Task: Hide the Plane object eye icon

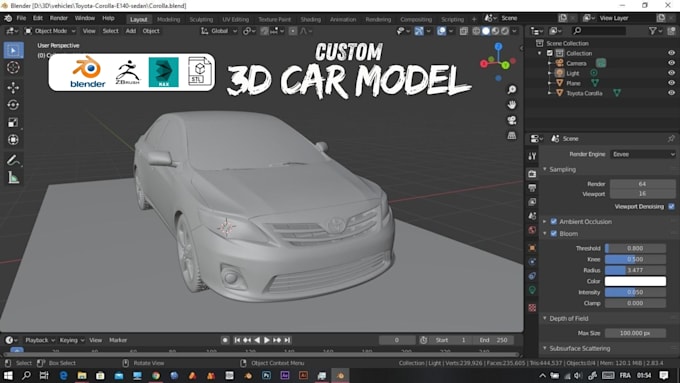Action: click(x=671, y=83)
